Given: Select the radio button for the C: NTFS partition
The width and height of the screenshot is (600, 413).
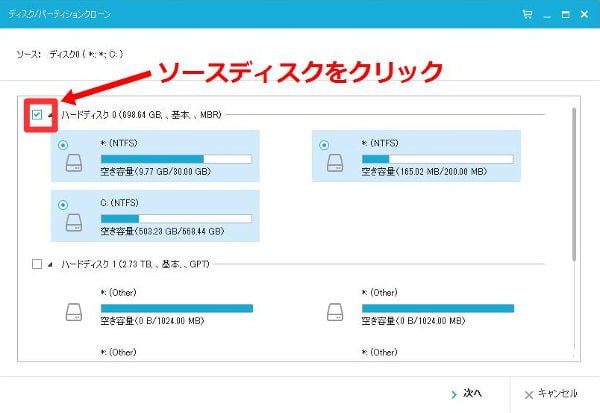Looking at the screenshot, I should coord(66,203).
